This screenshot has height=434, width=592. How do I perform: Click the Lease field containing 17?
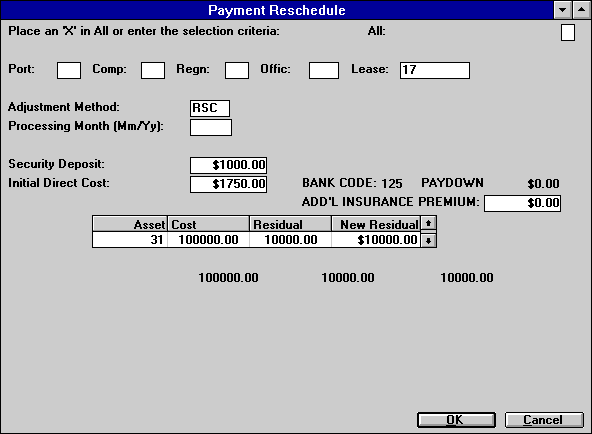(435, 71)
